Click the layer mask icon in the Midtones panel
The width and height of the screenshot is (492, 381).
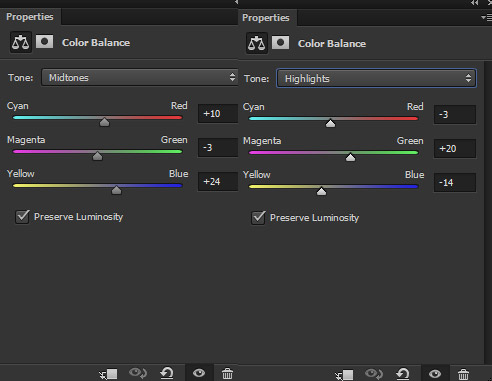click(x=44, y=42)
